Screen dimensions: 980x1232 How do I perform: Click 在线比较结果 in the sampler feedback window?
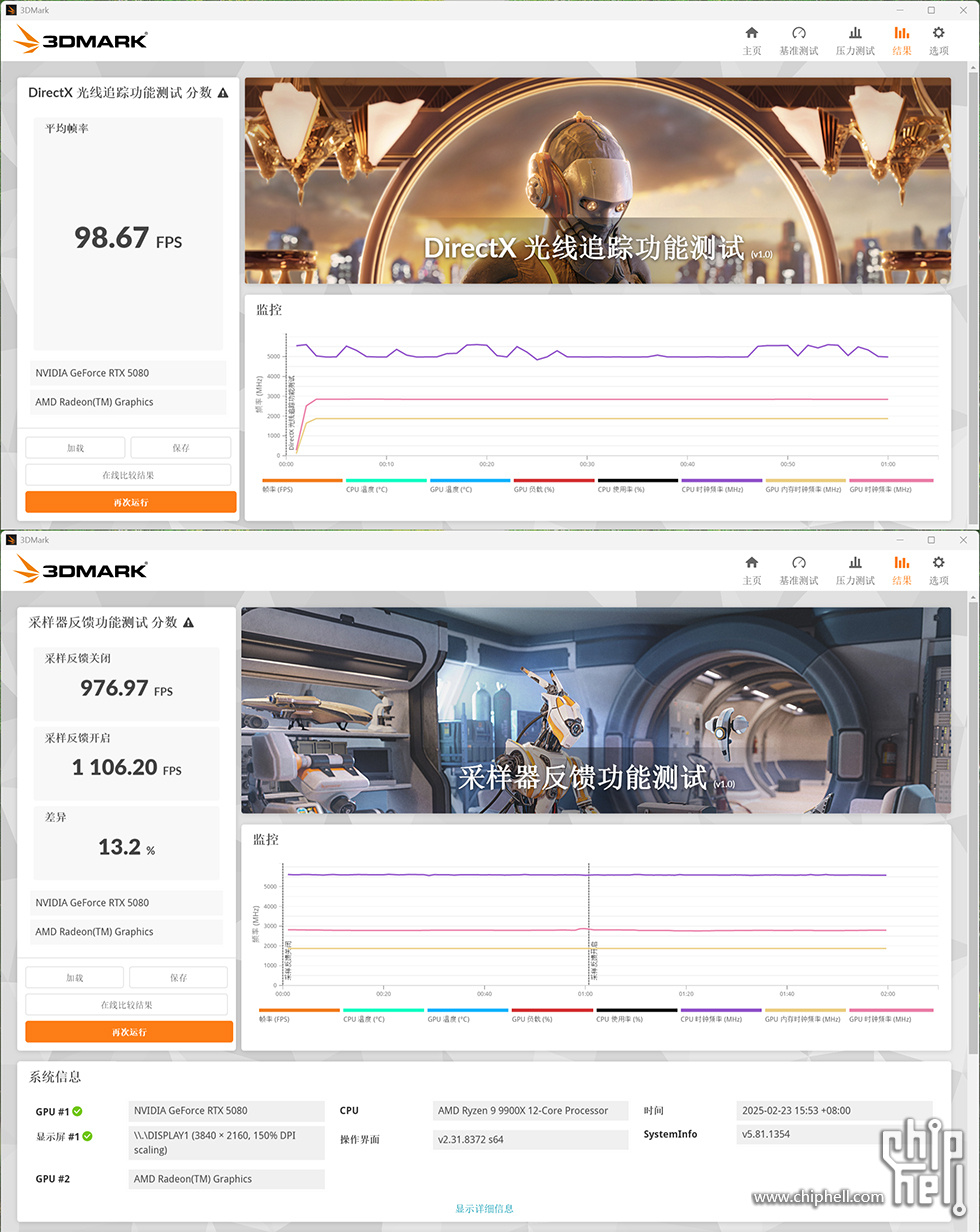point(127,1004)
